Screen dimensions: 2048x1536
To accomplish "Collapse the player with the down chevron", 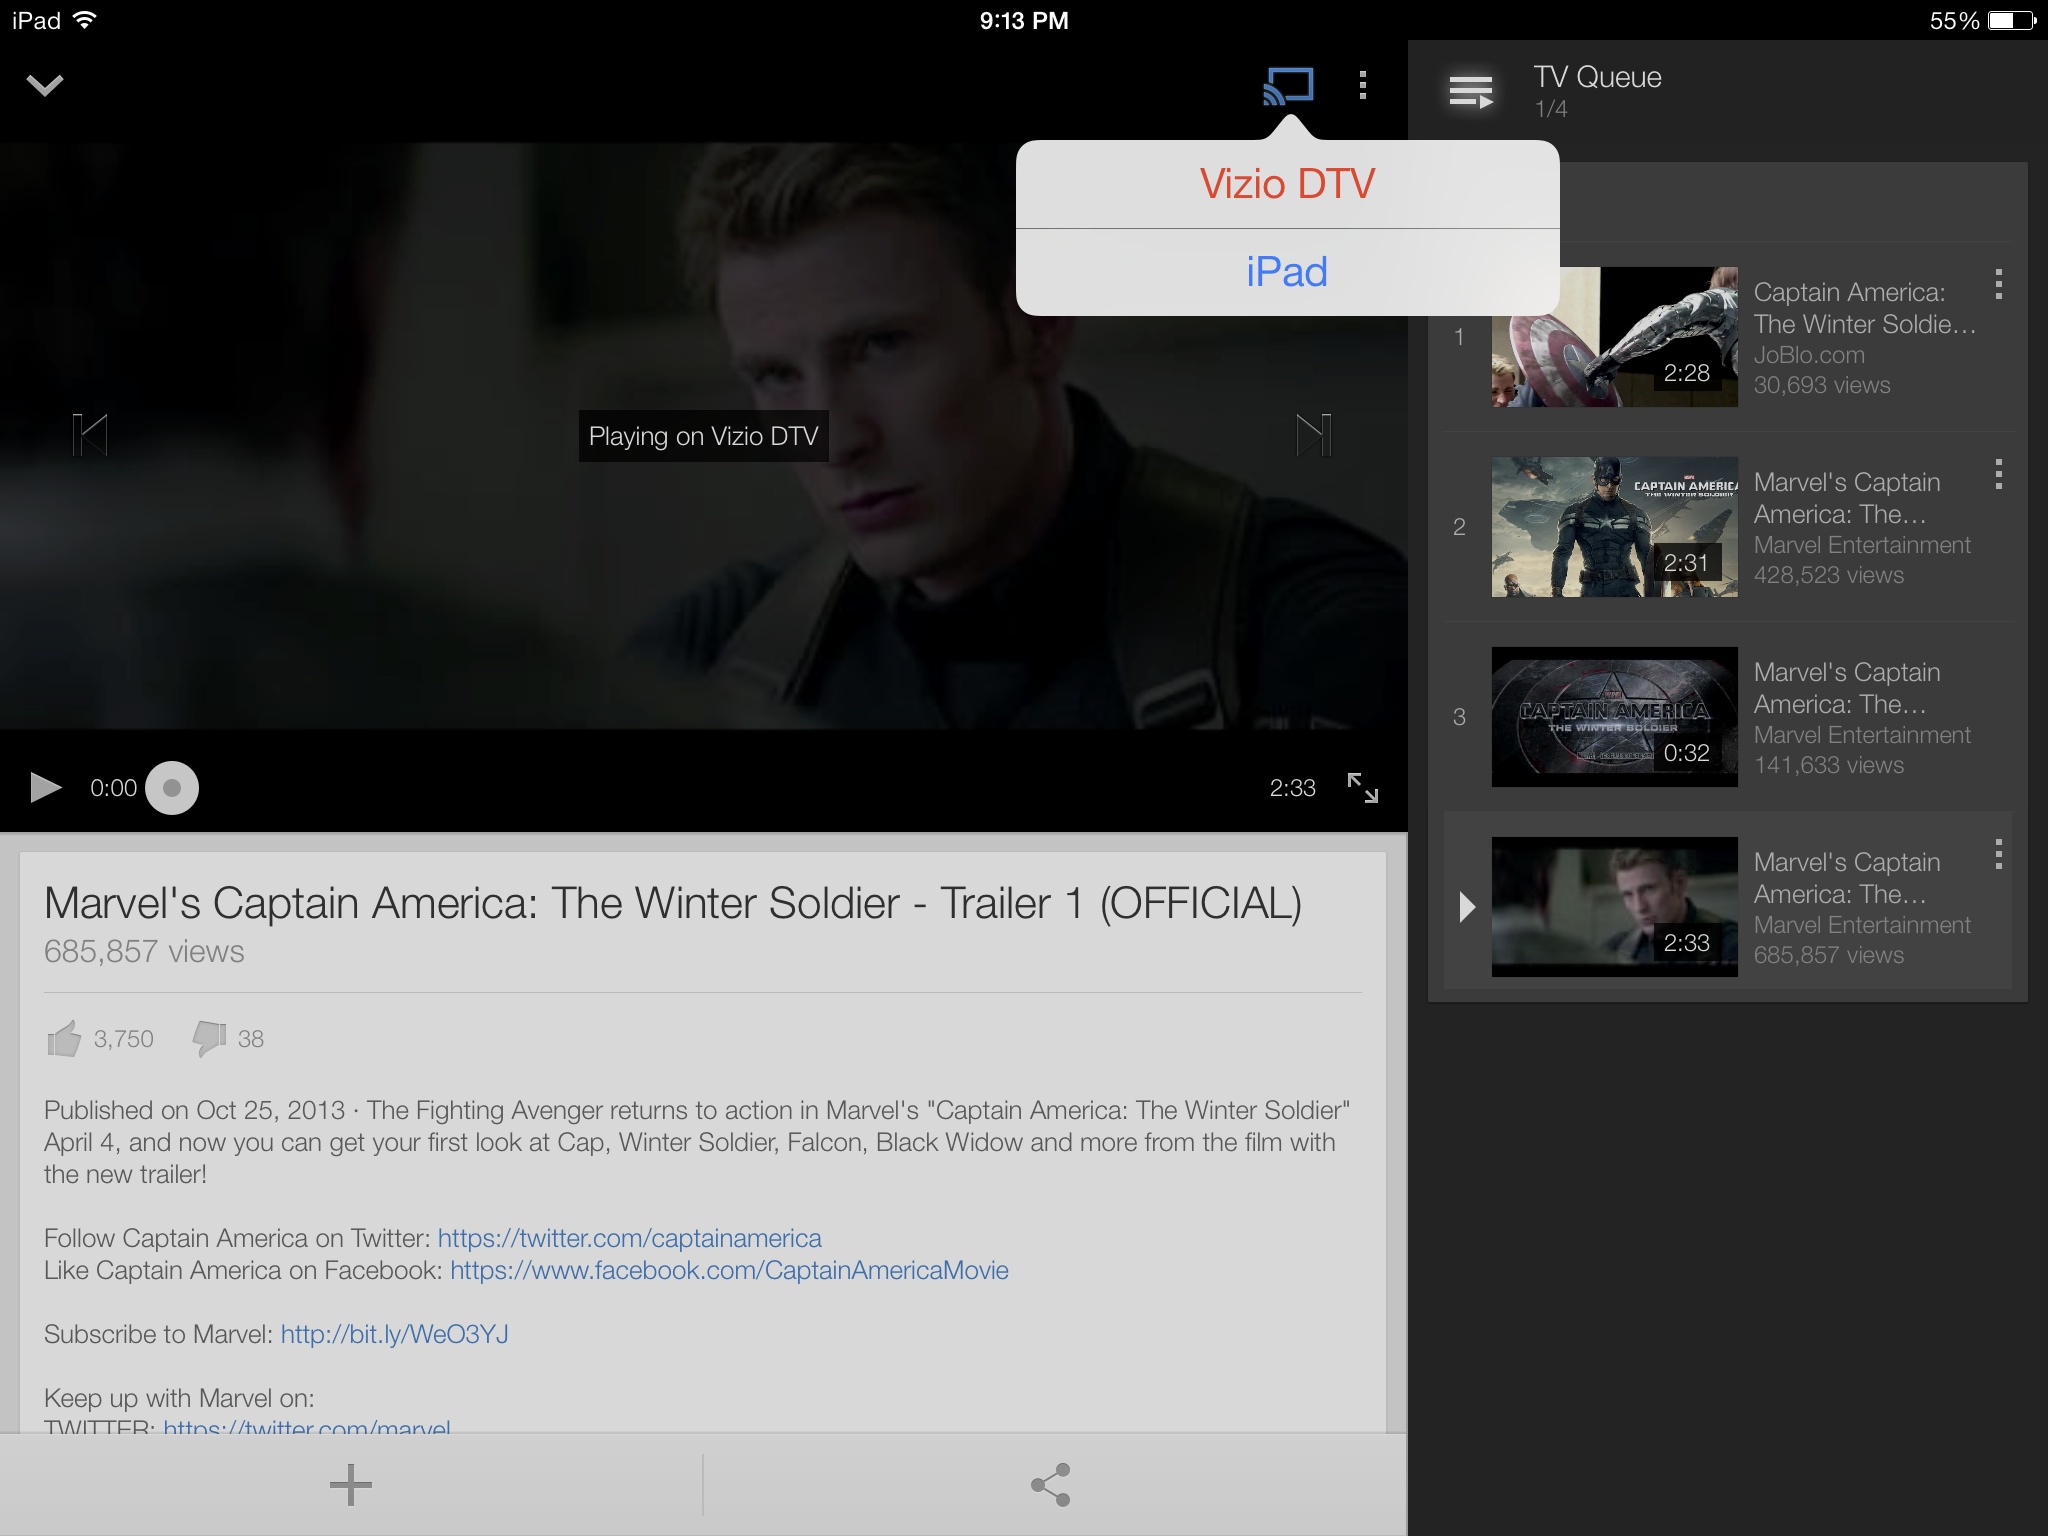I will click(45, 85).
